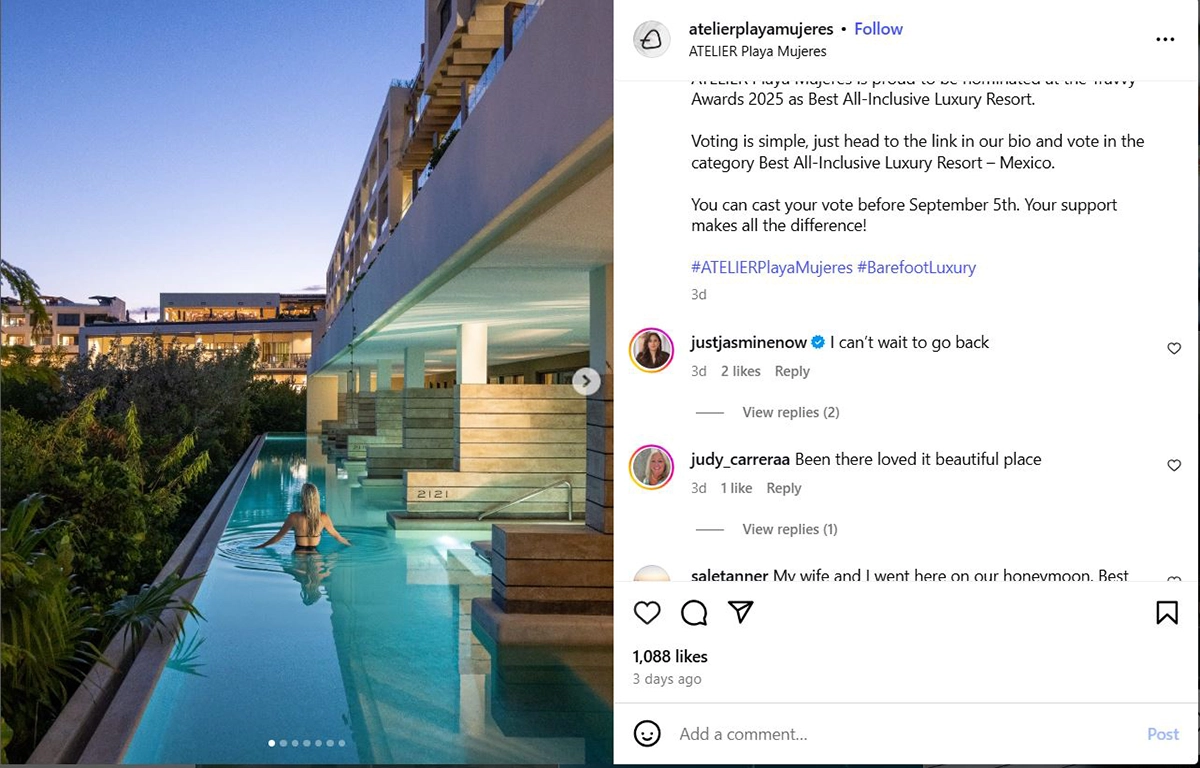Share post using the paper plane icon
The height and width of the screenshot is (768, 1200).
[x=740, y=612]
